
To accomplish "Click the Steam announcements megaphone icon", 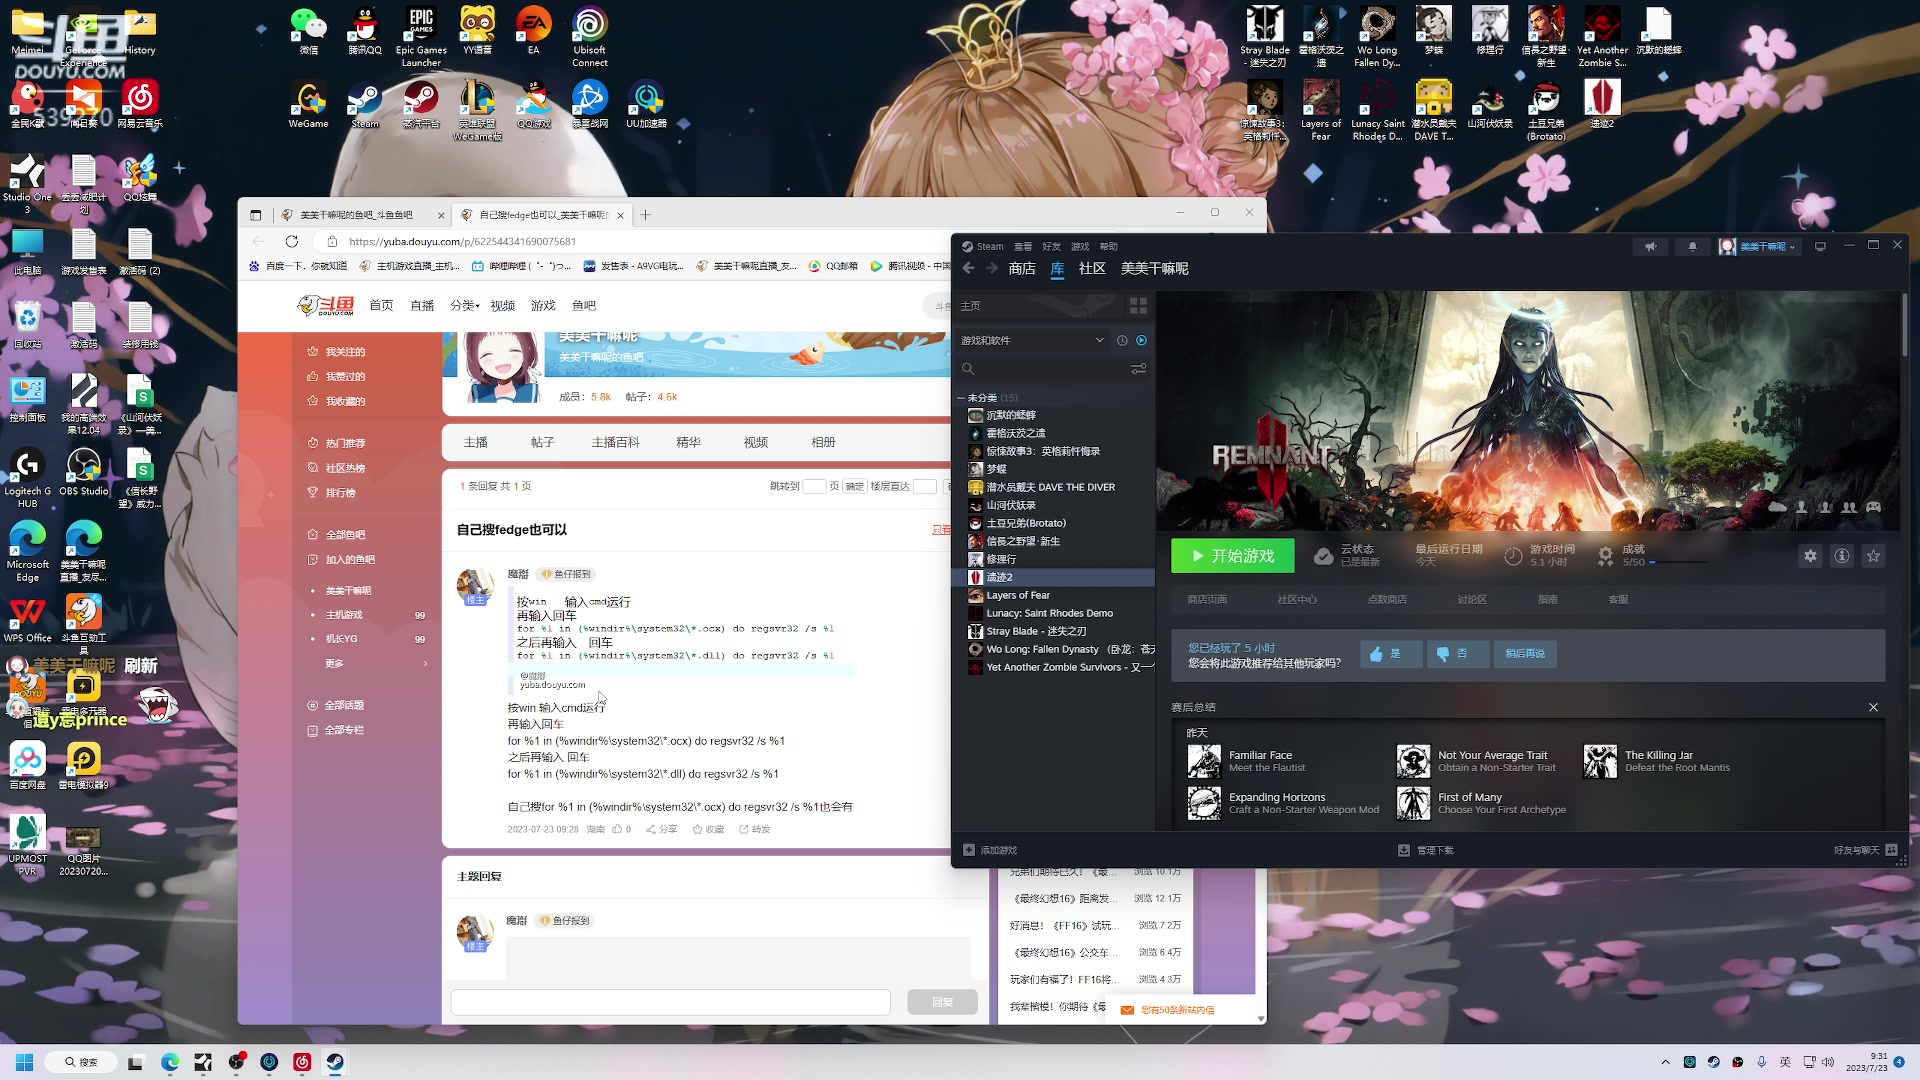I will (1651, 246).
